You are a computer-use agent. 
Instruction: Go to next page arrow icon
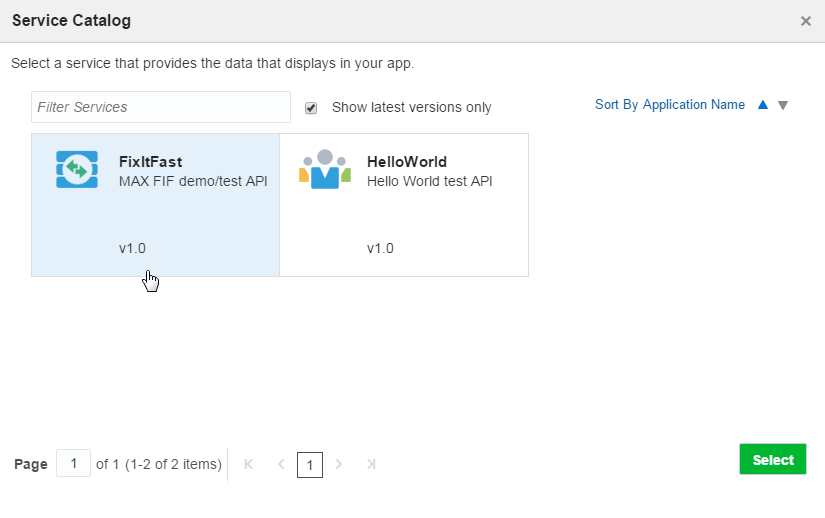tap(339, 464)
